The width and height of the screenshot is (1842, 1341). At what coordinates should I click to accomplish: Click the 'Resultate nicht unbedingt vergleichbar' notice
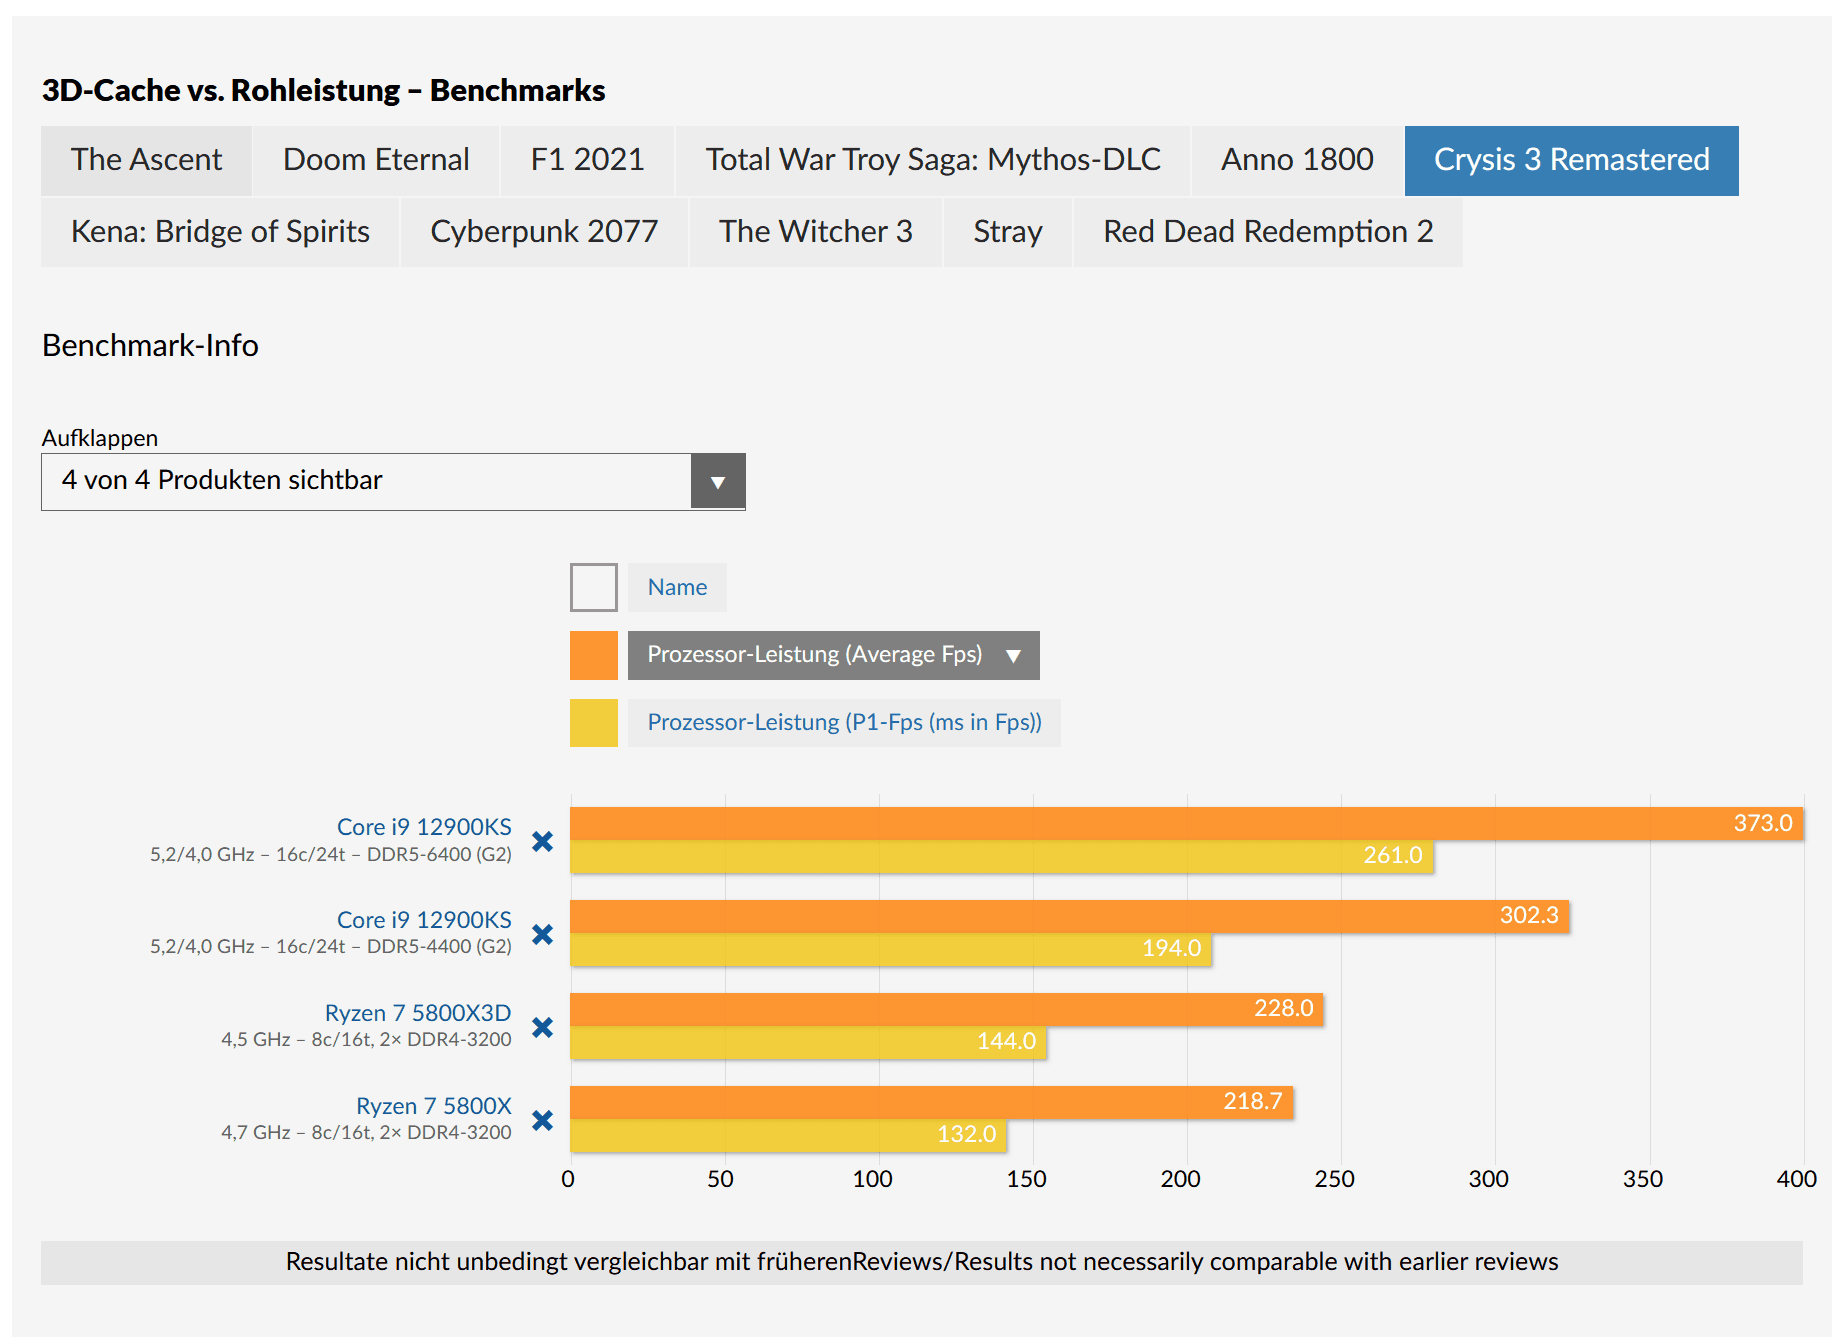click(x=922, y=1262)
